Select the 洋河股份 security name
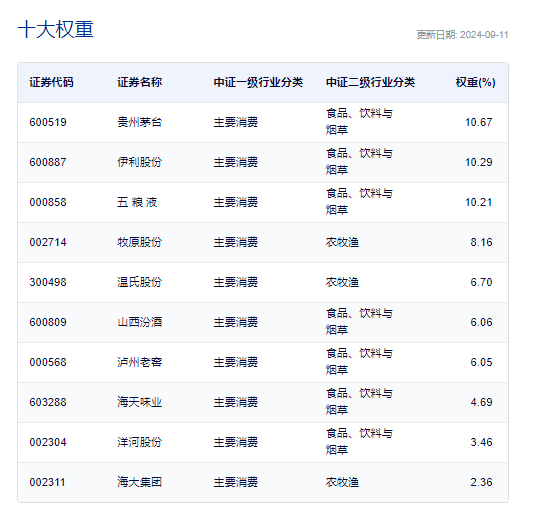Screen dimensions: 544x527 (x=139, y=442)
